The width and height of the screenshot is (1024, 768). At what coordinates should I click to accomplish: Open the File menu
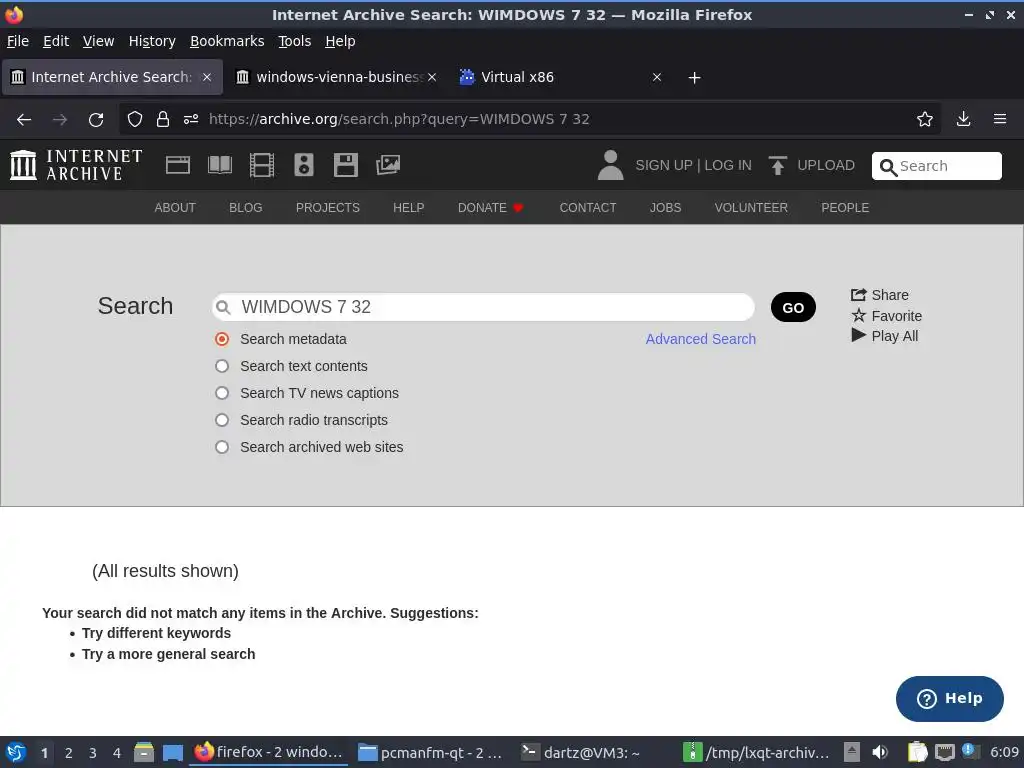[x=18, y=41]
